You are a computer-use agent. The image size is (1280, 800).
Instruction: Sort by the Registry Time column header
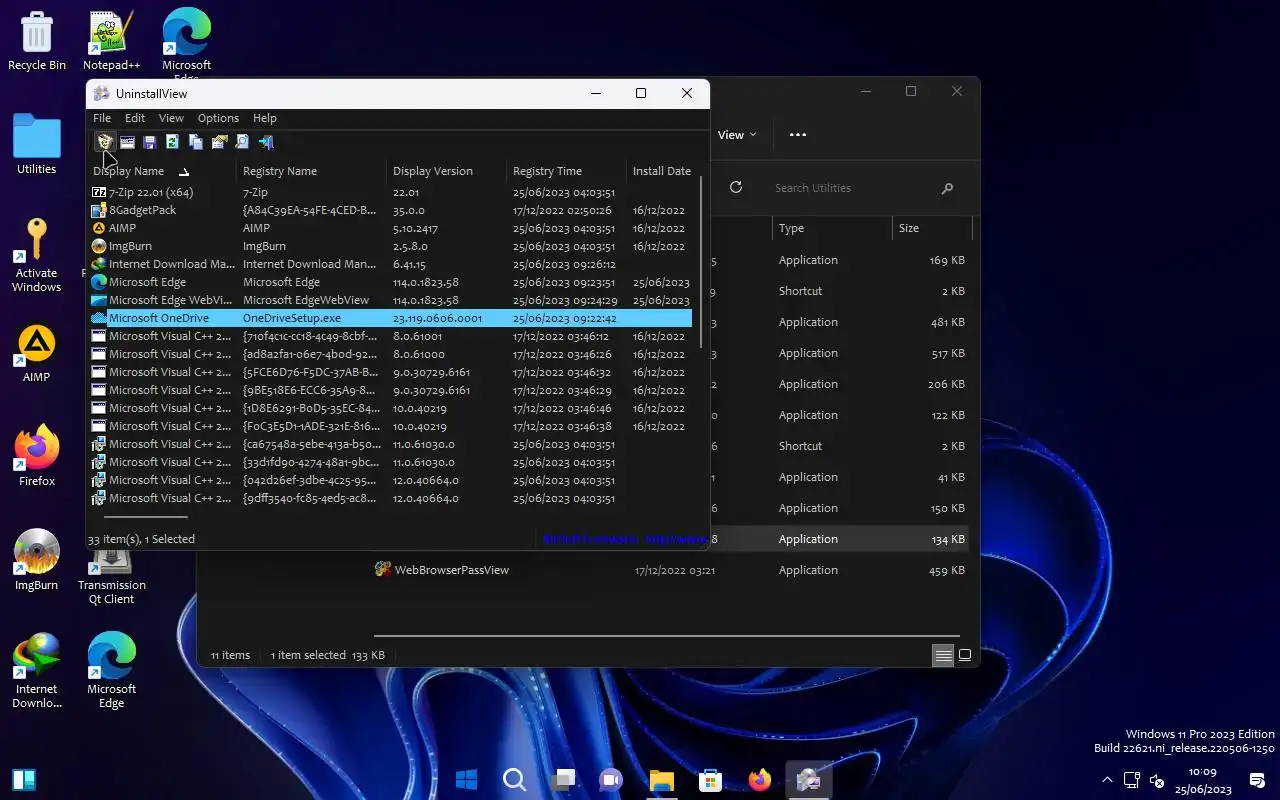point(566,171)
